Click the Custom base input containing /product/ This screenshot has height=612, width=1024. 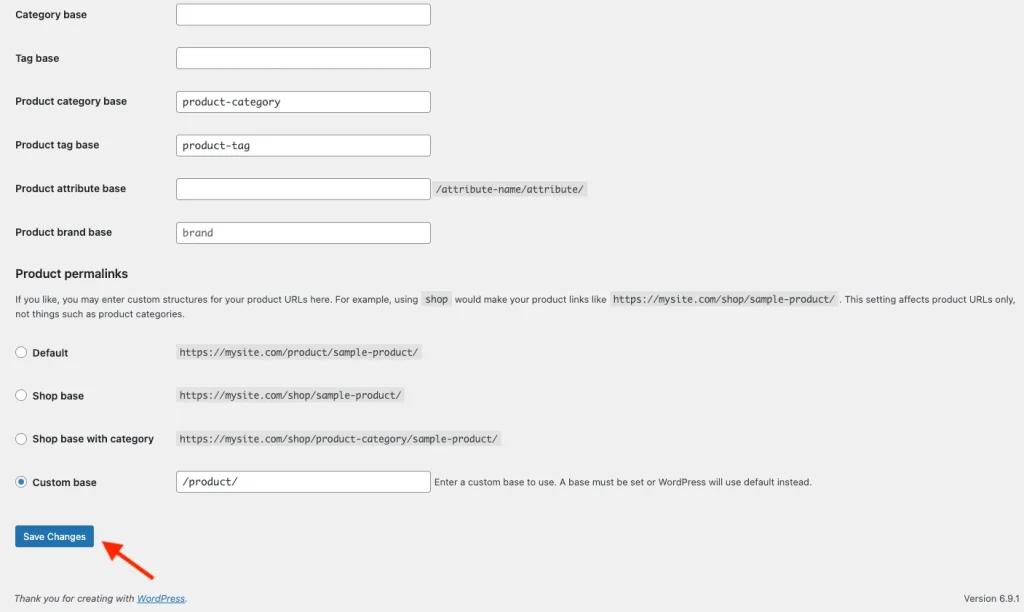(302, 481)
